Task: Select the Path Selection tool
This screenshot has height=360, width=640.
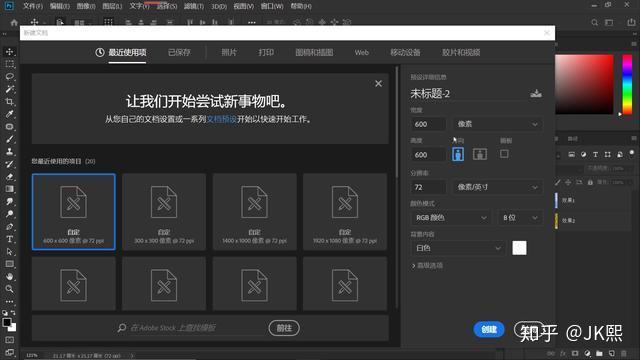Action: (x=9, y=251)
